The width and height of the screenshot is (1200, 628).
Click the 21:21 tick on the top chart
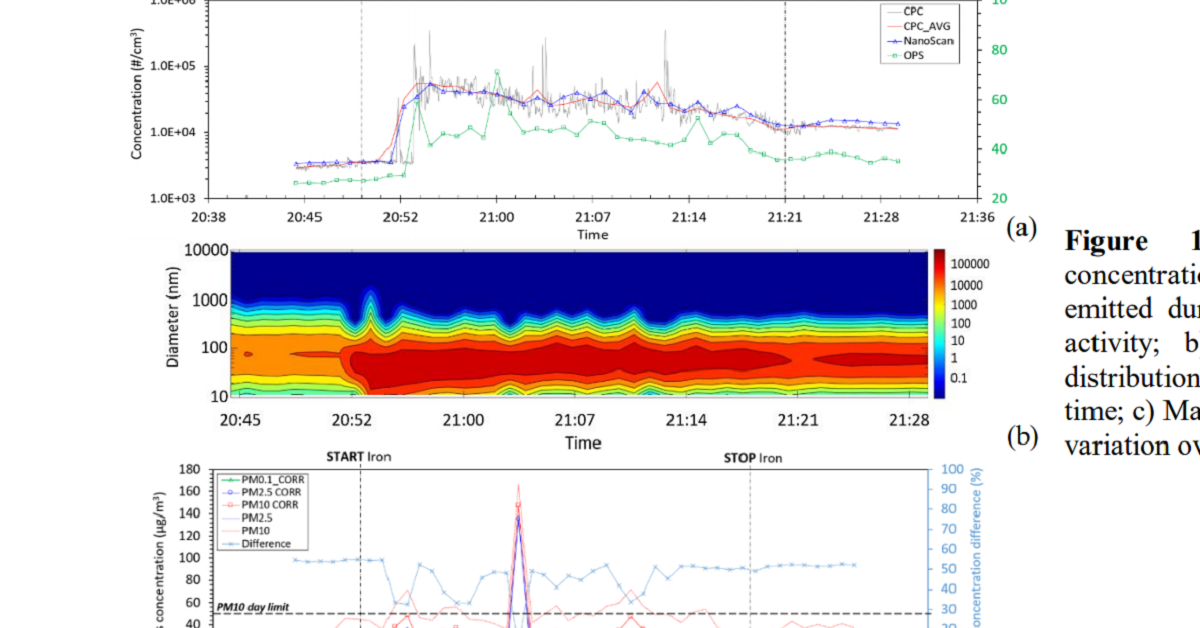(785, 216)
